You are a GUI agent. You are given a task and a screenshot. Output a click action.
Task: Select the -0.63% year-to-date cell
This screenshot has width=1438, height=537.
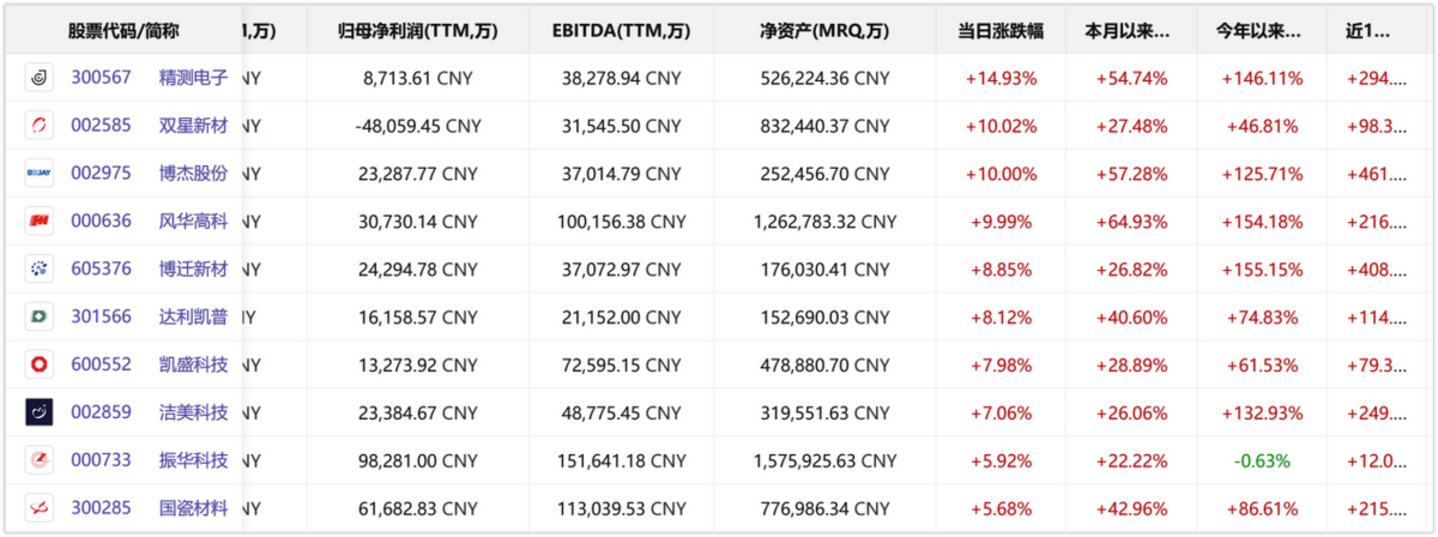coord(1262,460)
